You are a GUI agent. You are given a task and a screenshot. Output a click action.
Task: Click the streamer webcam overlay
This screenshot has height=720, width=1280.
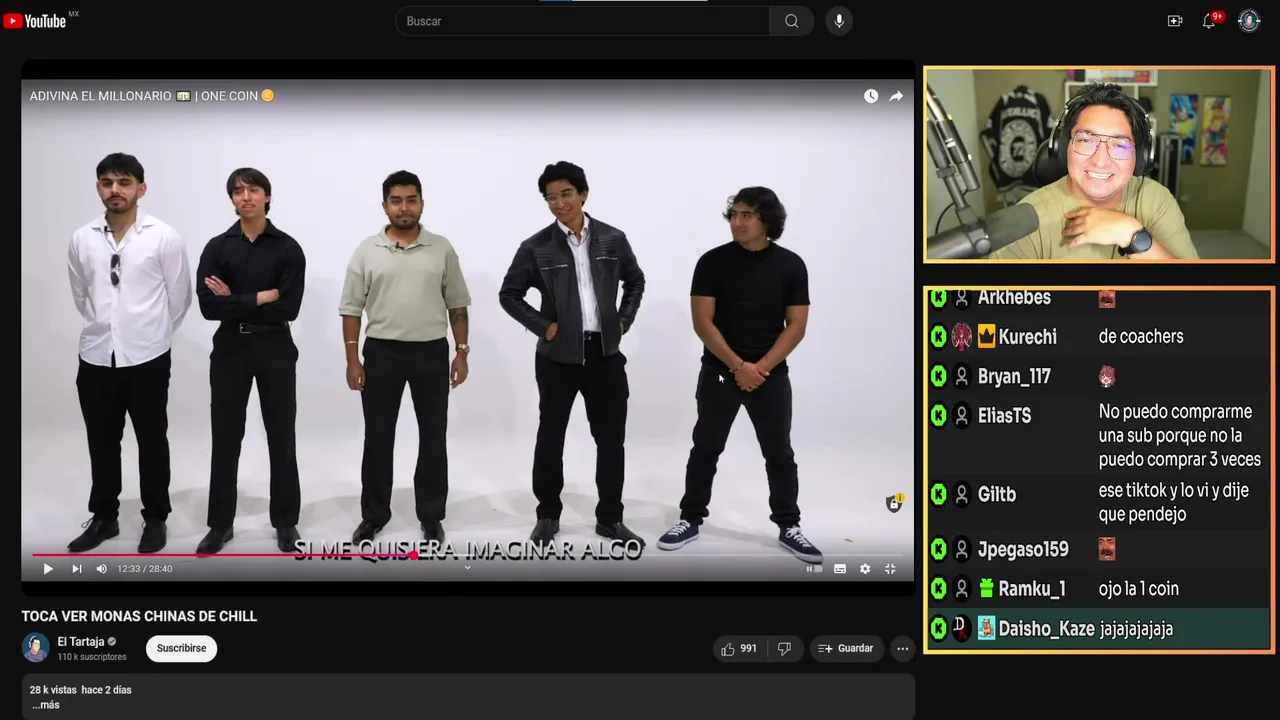coord(1099,164)
